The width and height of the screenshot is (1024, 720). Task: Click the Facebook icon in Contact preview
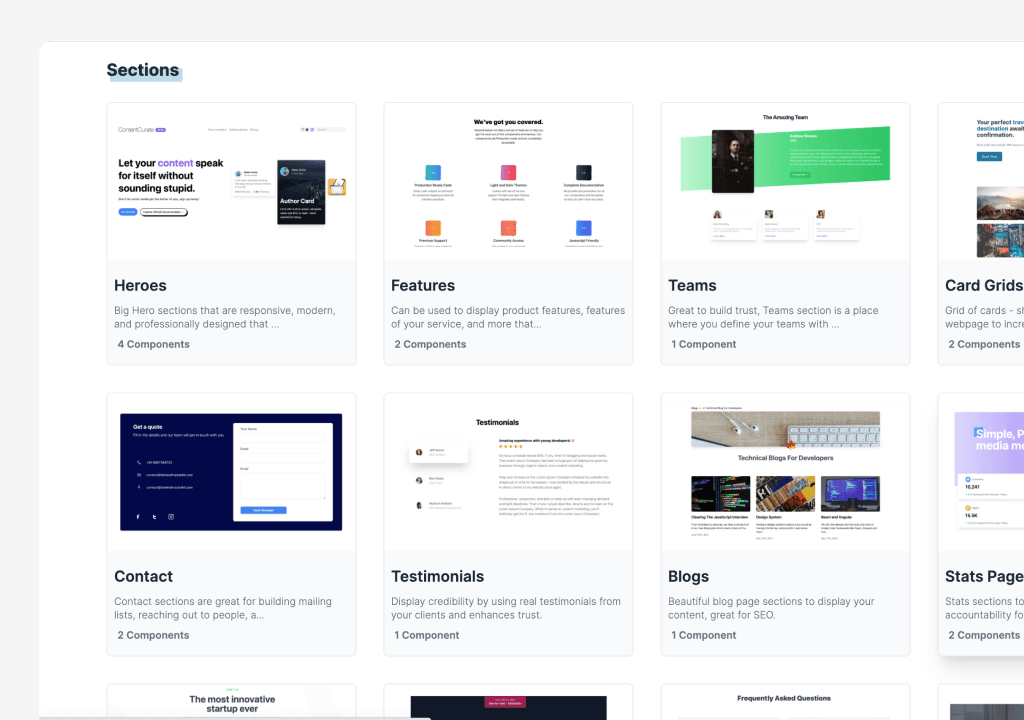tap(138, 517)
